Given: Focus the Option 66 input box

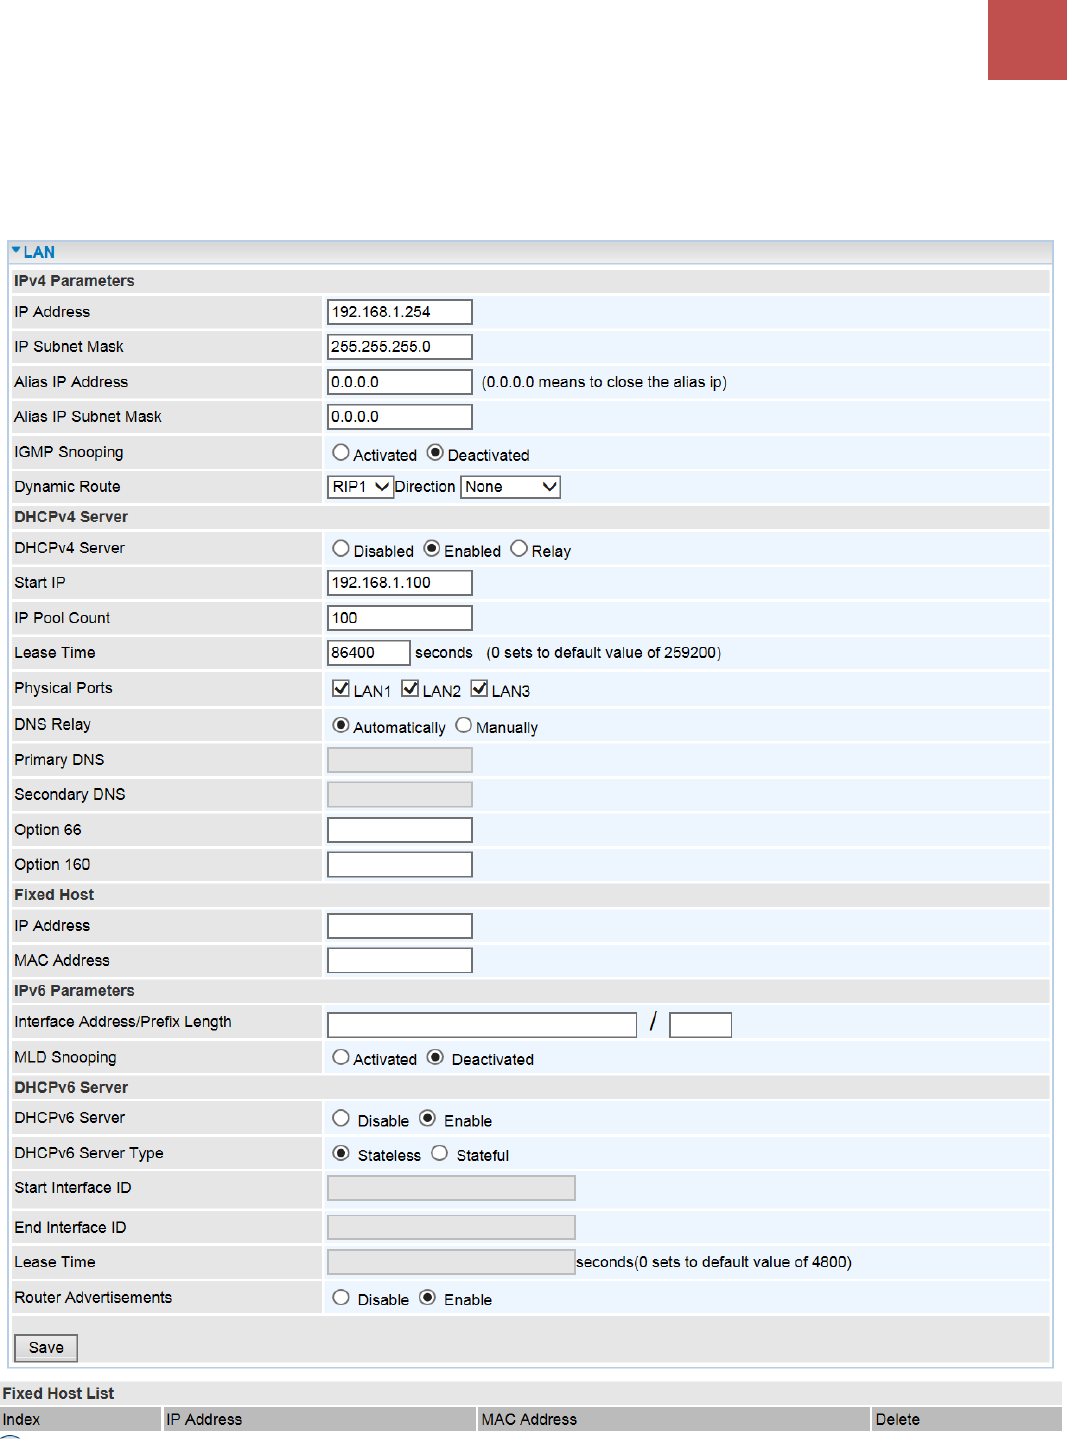Looking at the screenshot, I should point(400,830).
